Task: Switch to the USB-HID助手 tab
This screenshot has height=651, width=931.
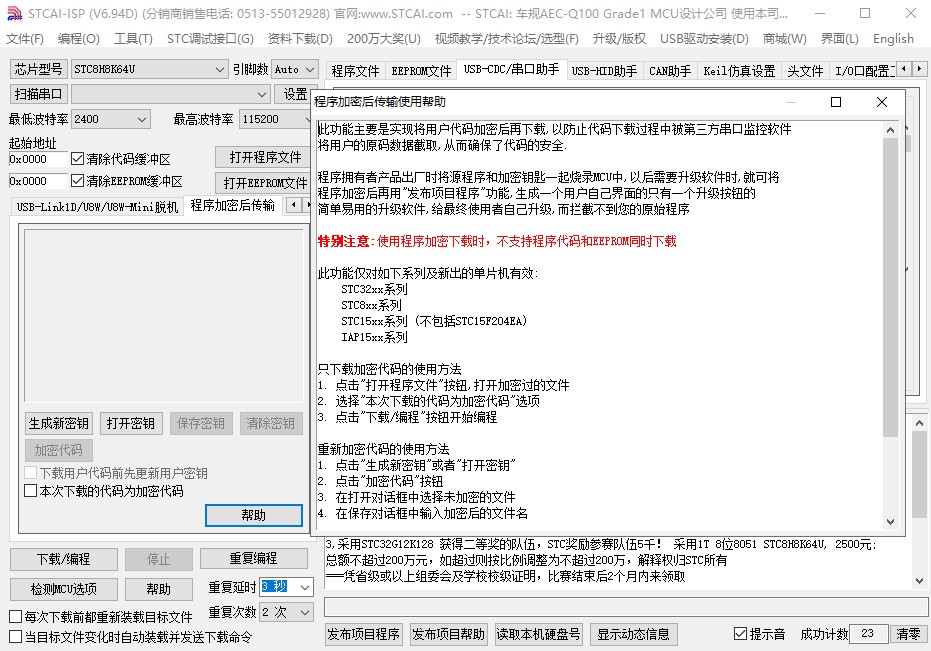Action: [x=604, y=71]
